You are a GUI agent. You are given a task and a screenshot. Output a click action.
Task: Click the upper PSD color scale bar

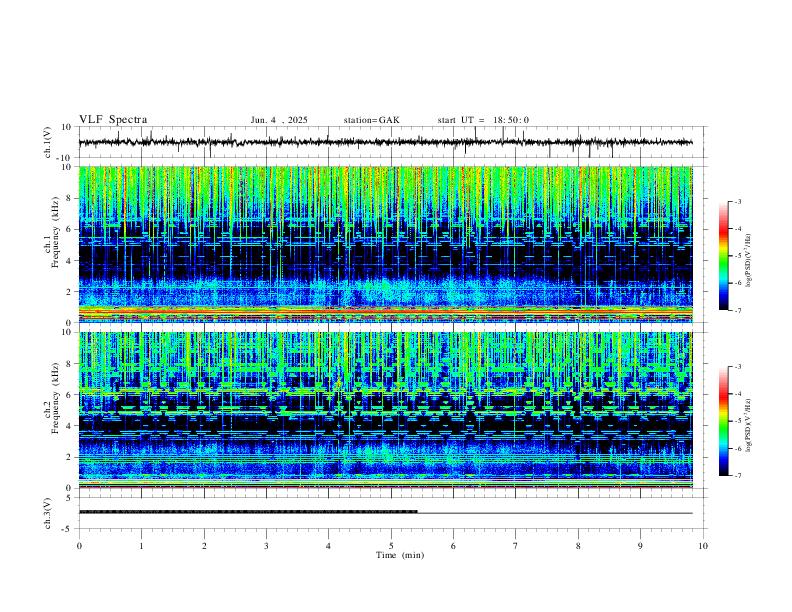[723, 256]
